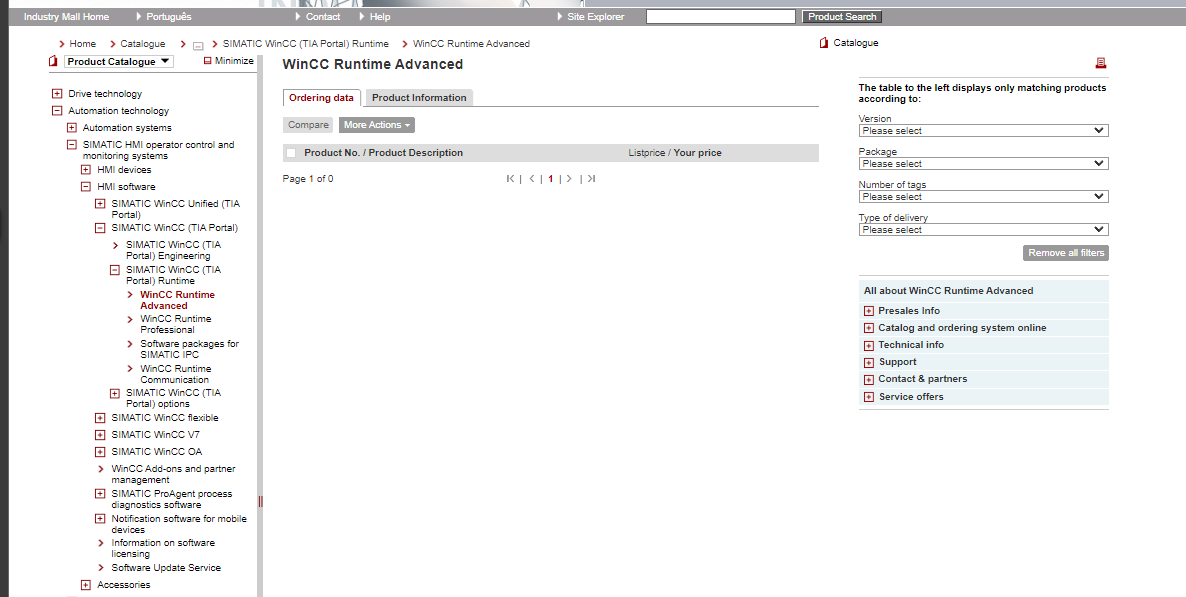Open Site Explorer menu link
Image resolution: width=1186 pixels, height=597 pixels.
[x=596, y=17]
